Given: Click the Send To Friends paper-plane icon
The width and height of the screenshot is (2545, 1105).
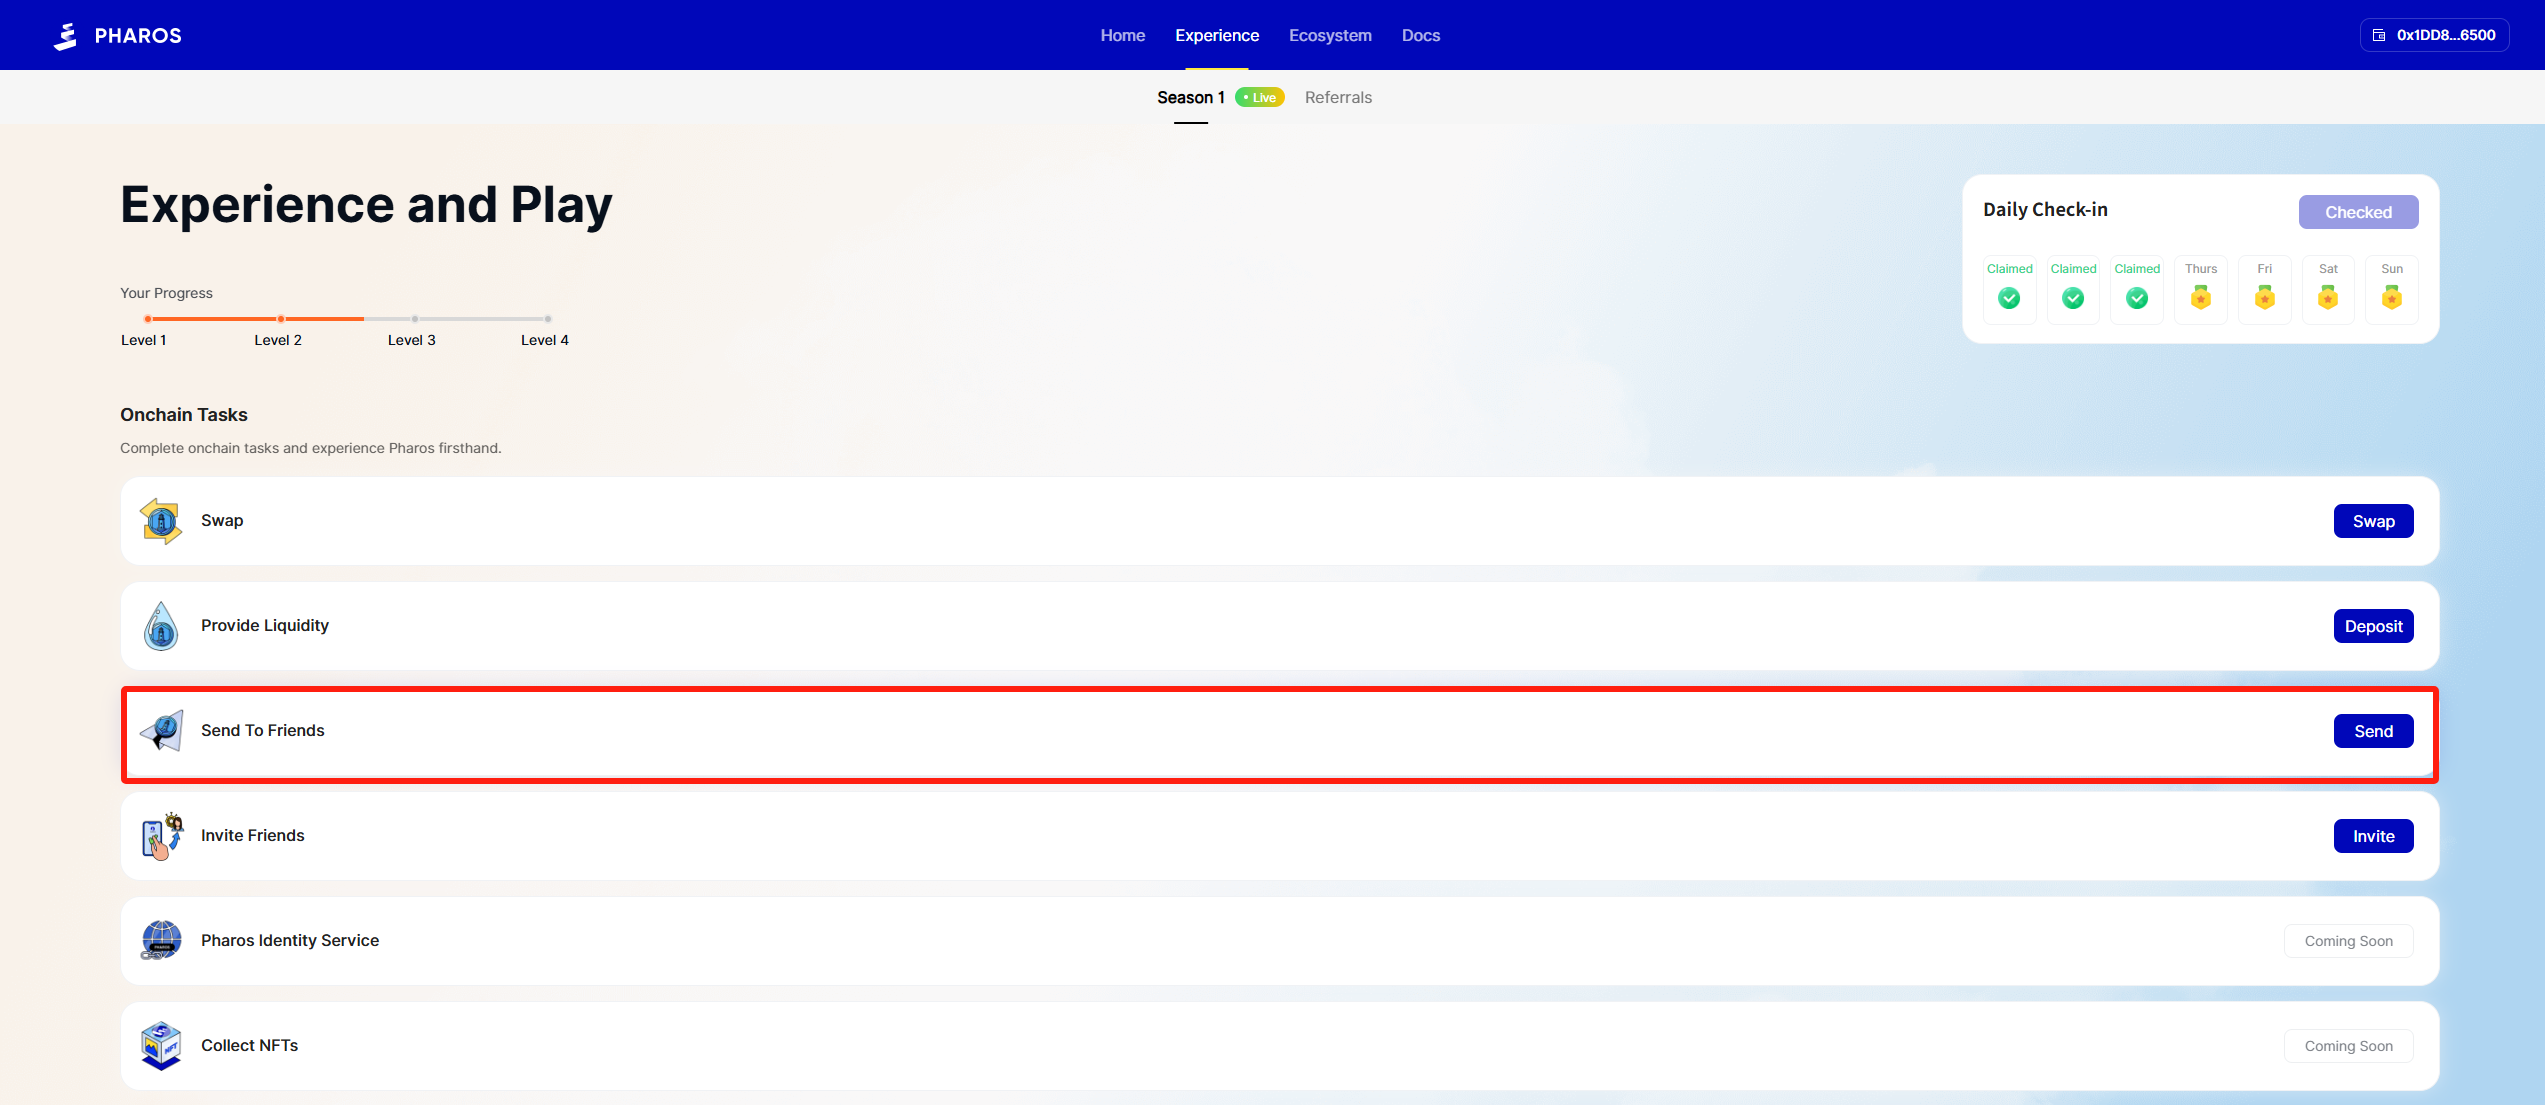Looking at the screenshot, I should [162, 731].
